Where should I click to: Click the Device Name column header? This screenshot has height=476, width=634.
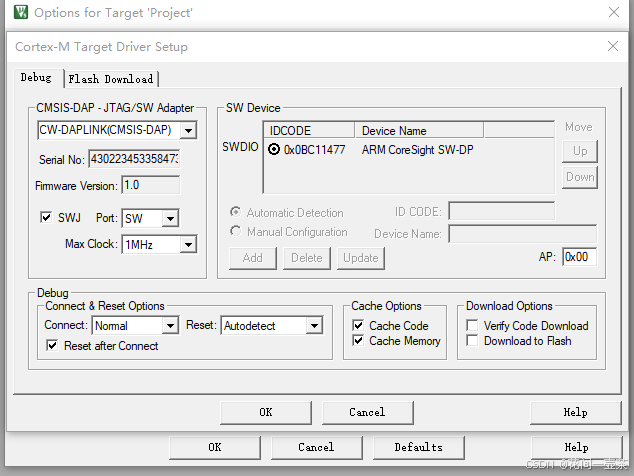click(x=419, y=130)
